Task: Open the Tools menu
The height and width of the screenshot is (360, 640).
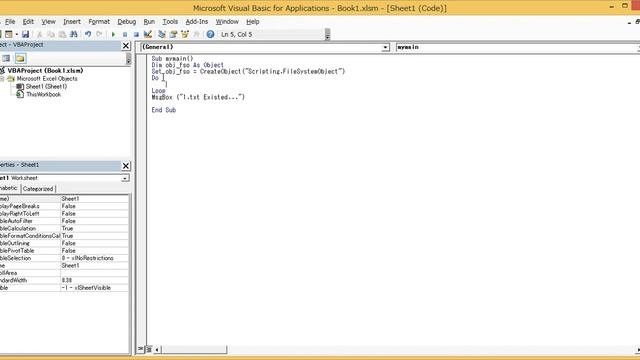Action: tap(170, 22)
